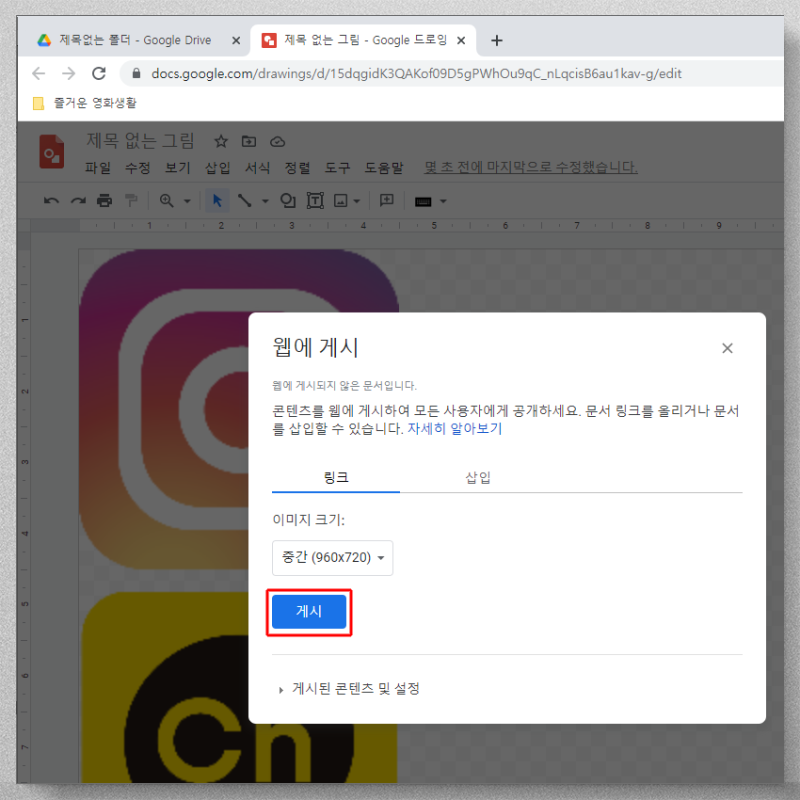Screen dimensions: 800x800
Task: Click the browser back arrow
Action: point(39,73)
